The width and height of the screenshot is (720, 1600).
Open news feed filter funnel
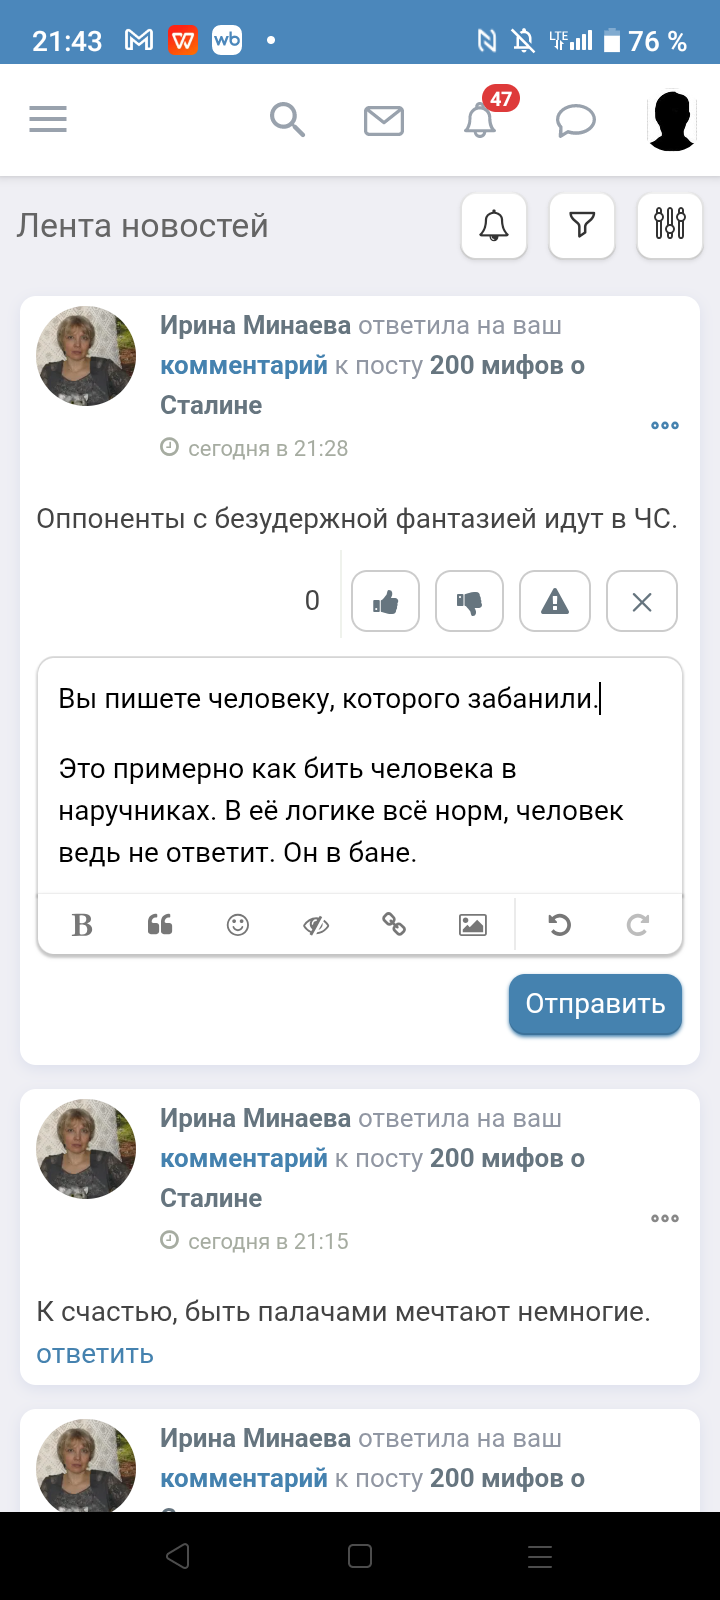click(582, 225)
